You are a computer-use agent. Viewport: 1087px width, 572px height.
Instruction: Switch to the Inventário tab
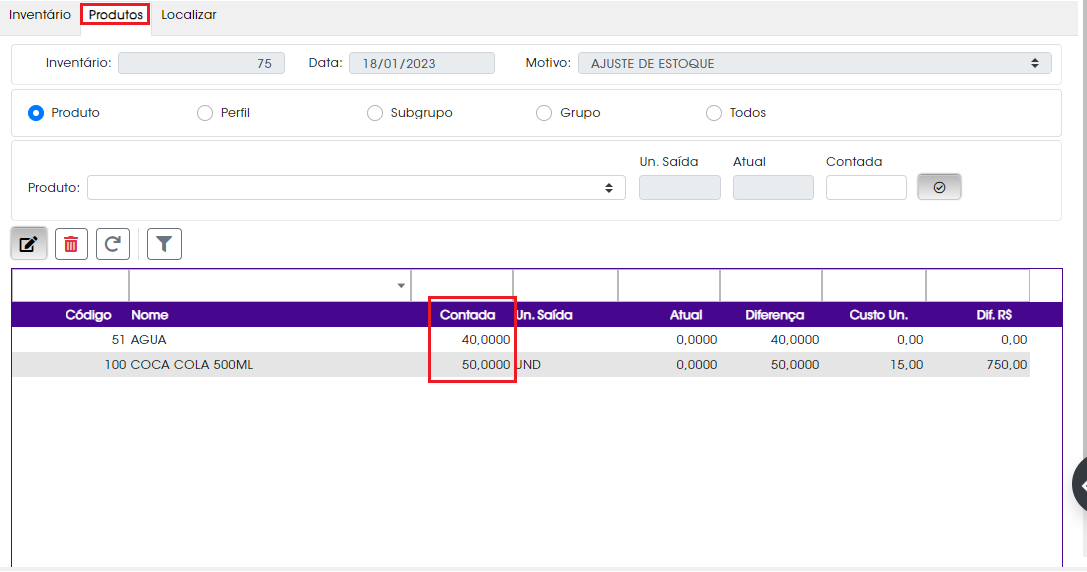[40, 15]
